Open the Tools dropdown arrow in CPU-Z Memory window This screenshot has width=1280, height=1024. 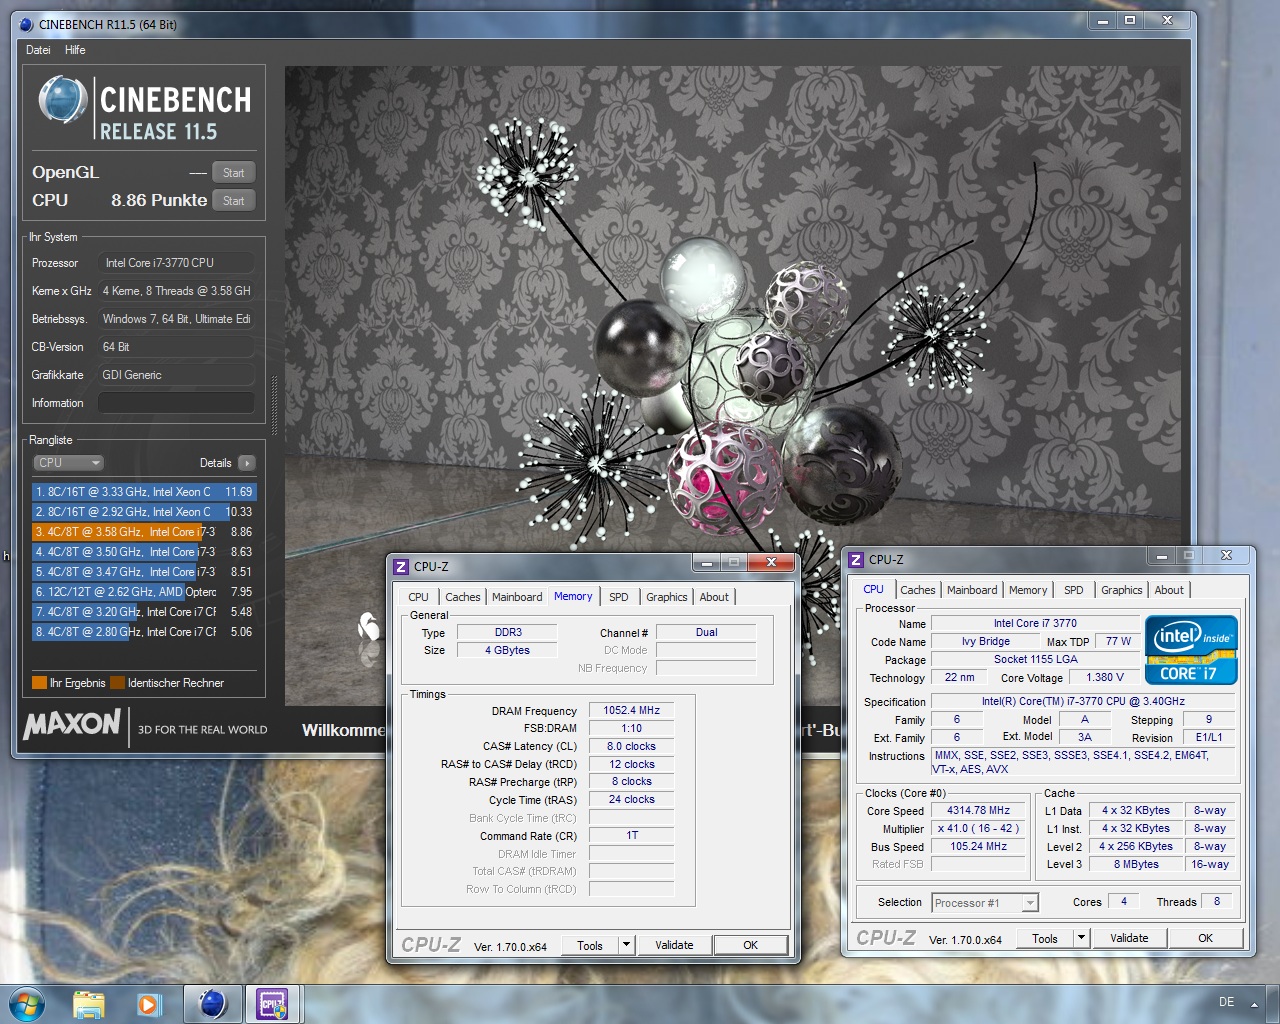[x=626, y=945]
